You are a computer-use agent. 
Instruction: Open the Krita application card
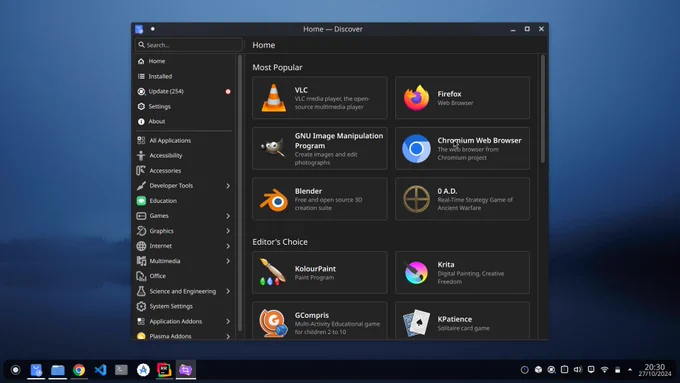pos(462,272)
